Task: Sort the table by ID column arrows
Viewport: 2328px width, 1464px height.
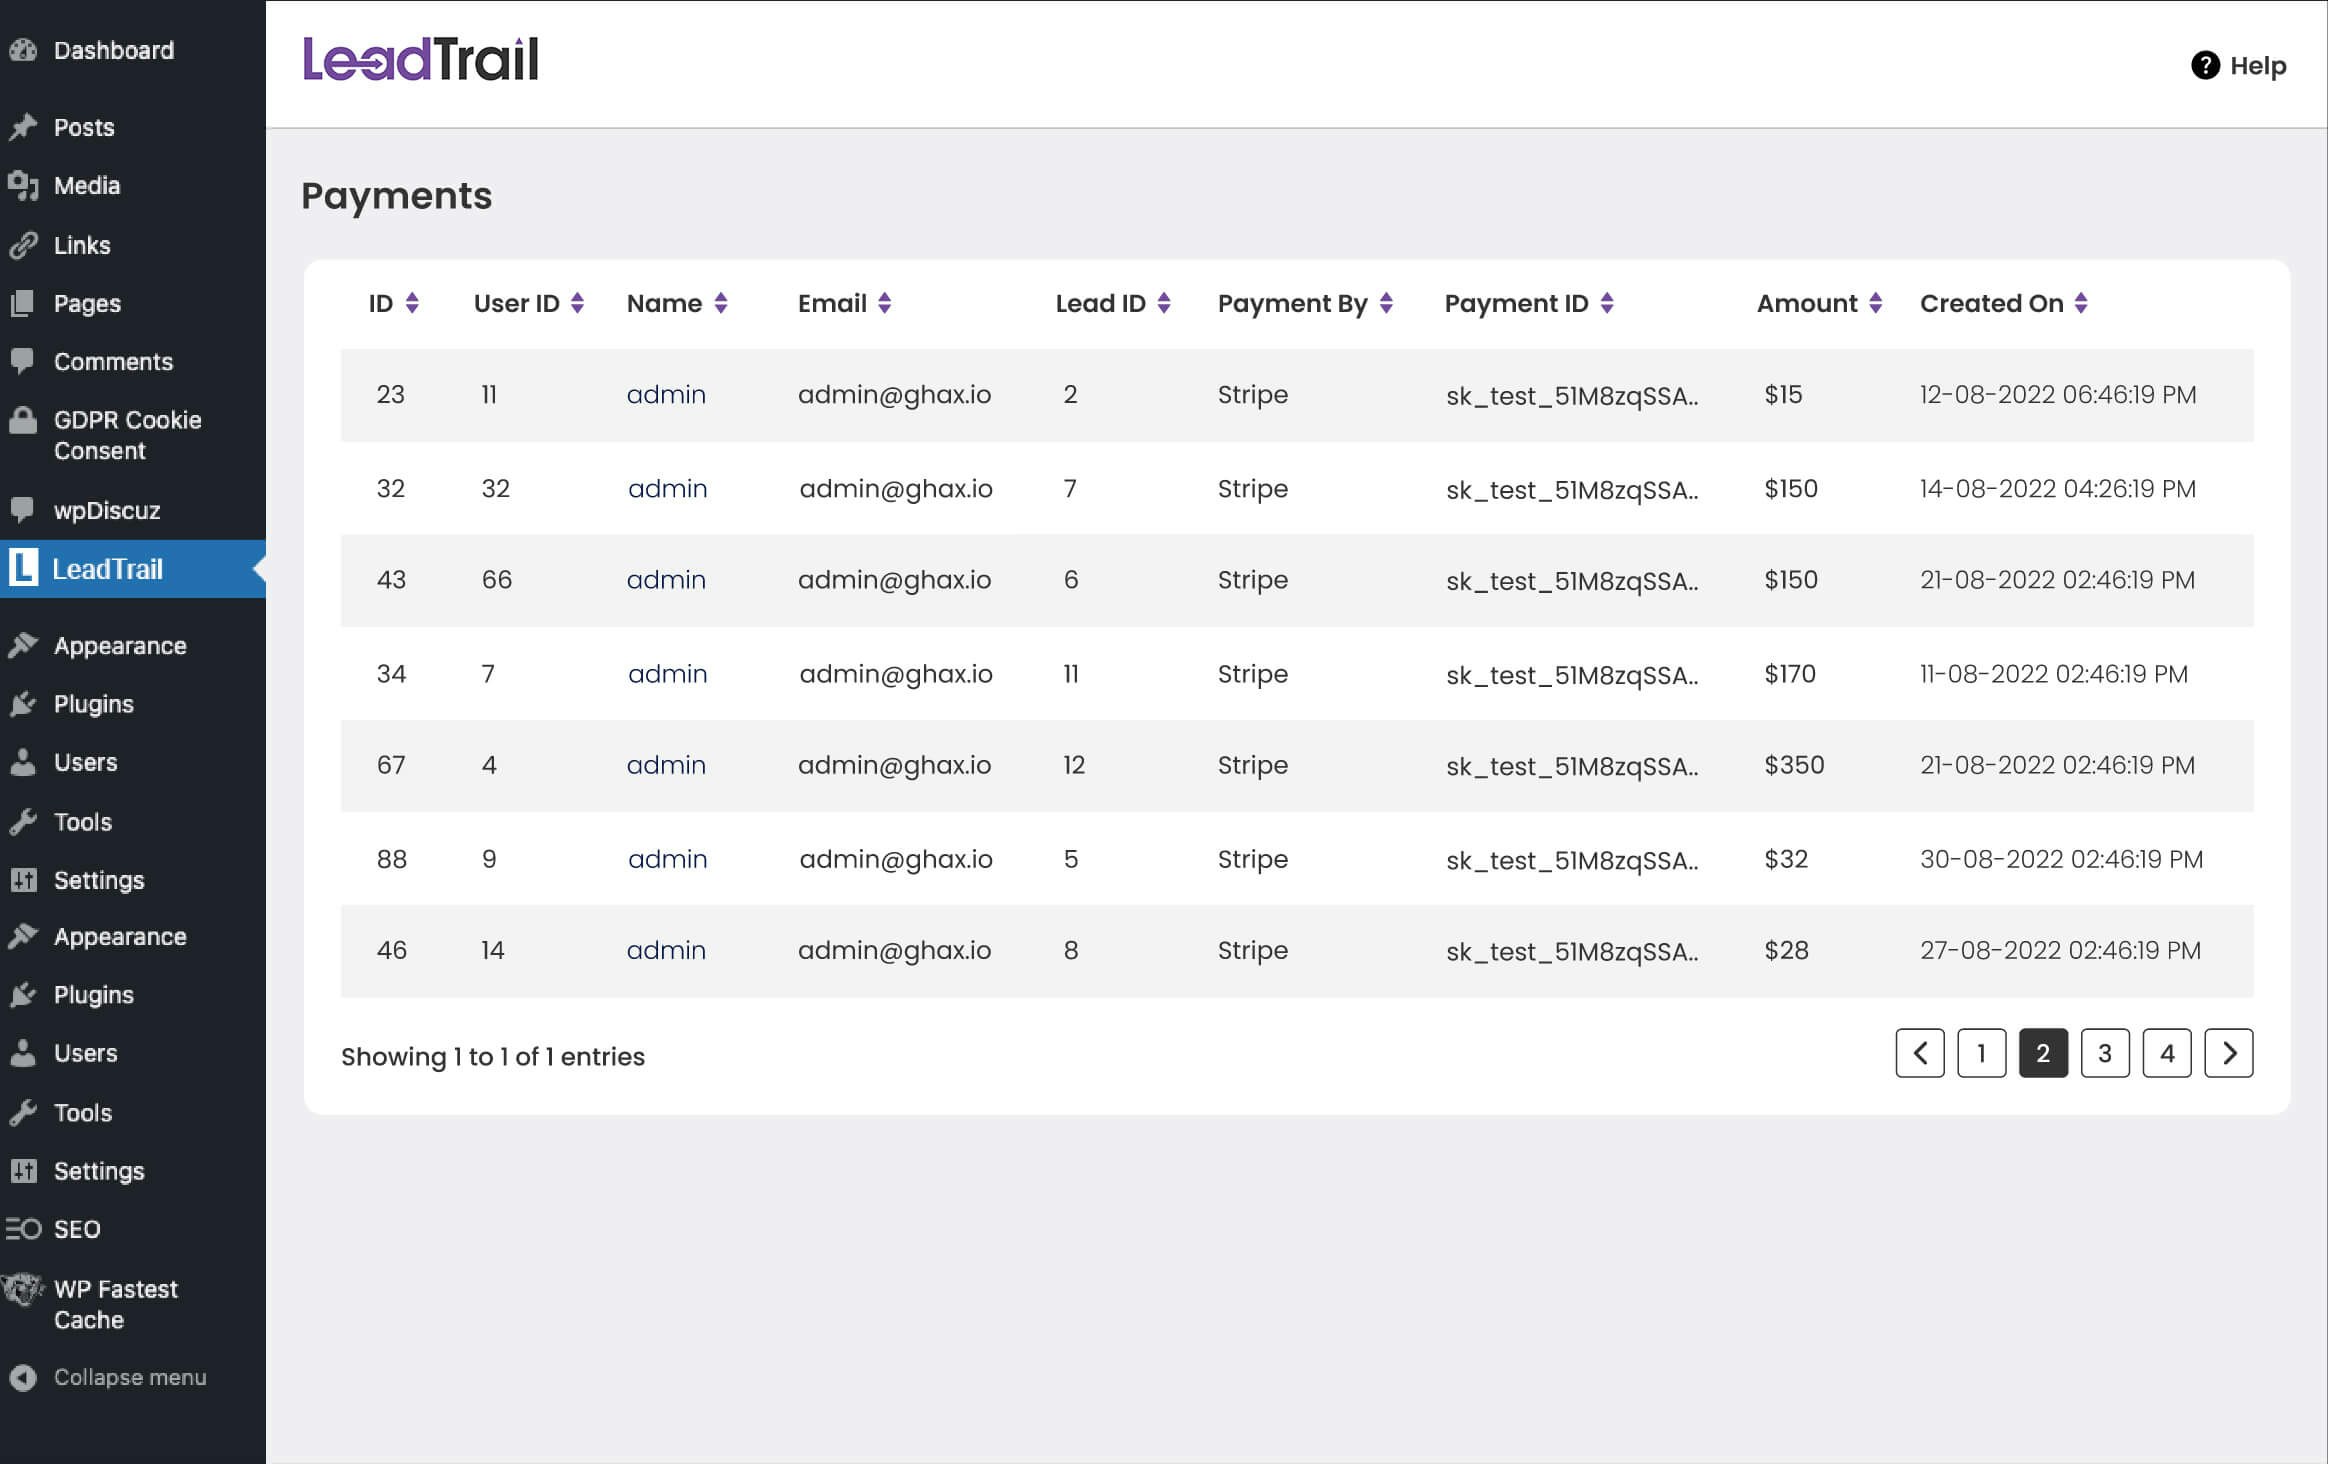Action: pyautogui.click(x=412, y=303)
